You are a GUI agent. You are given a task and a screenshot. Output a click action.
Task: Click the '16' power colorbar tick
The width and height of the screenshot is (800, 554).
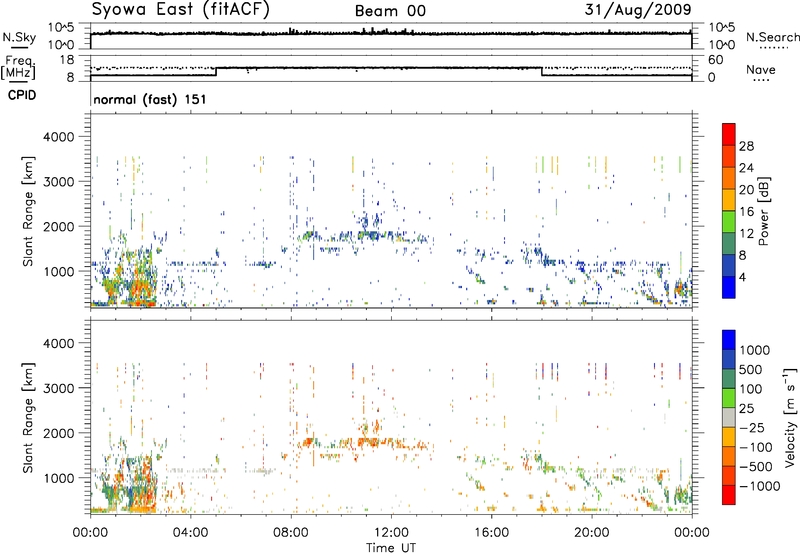click(746, 212)
